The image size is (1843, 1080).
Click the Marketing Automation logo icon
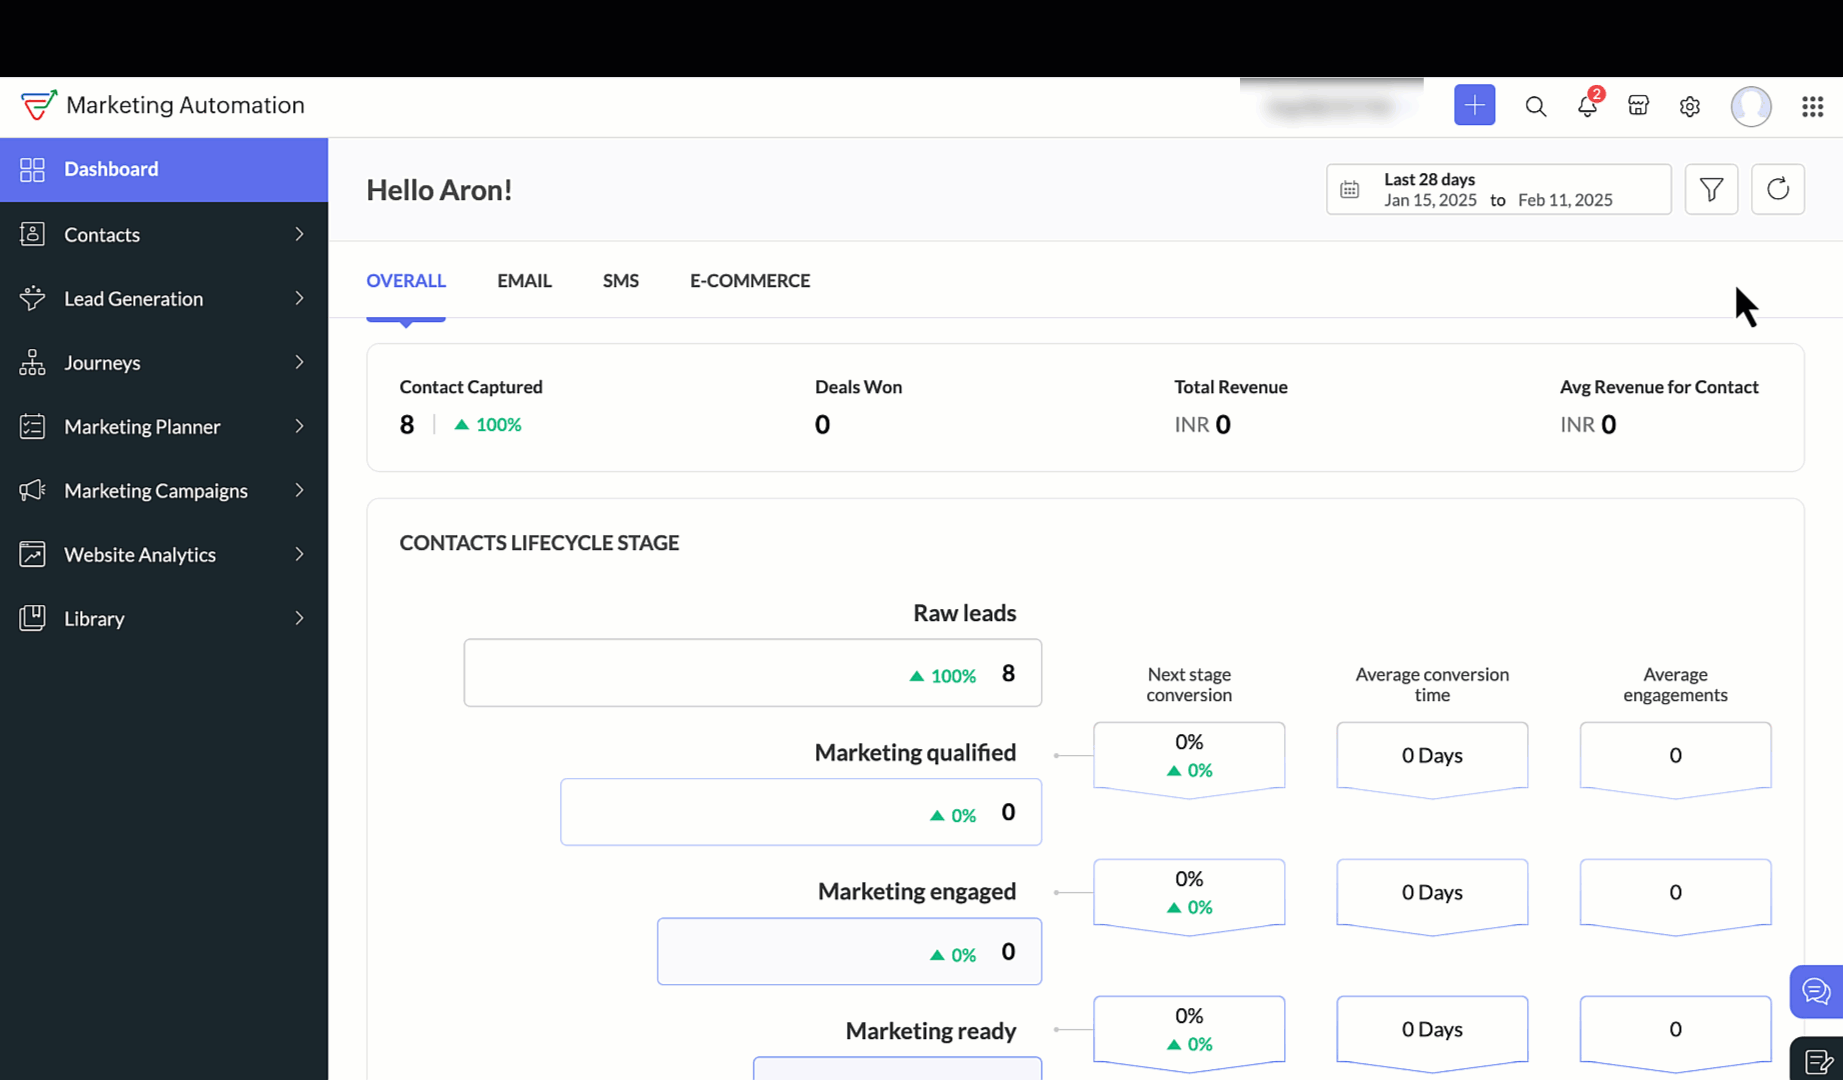click(39, 105)
